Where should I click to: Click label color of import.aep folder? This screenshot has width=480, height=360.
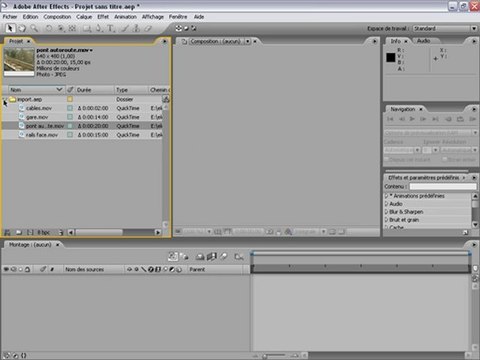point(70,99)
